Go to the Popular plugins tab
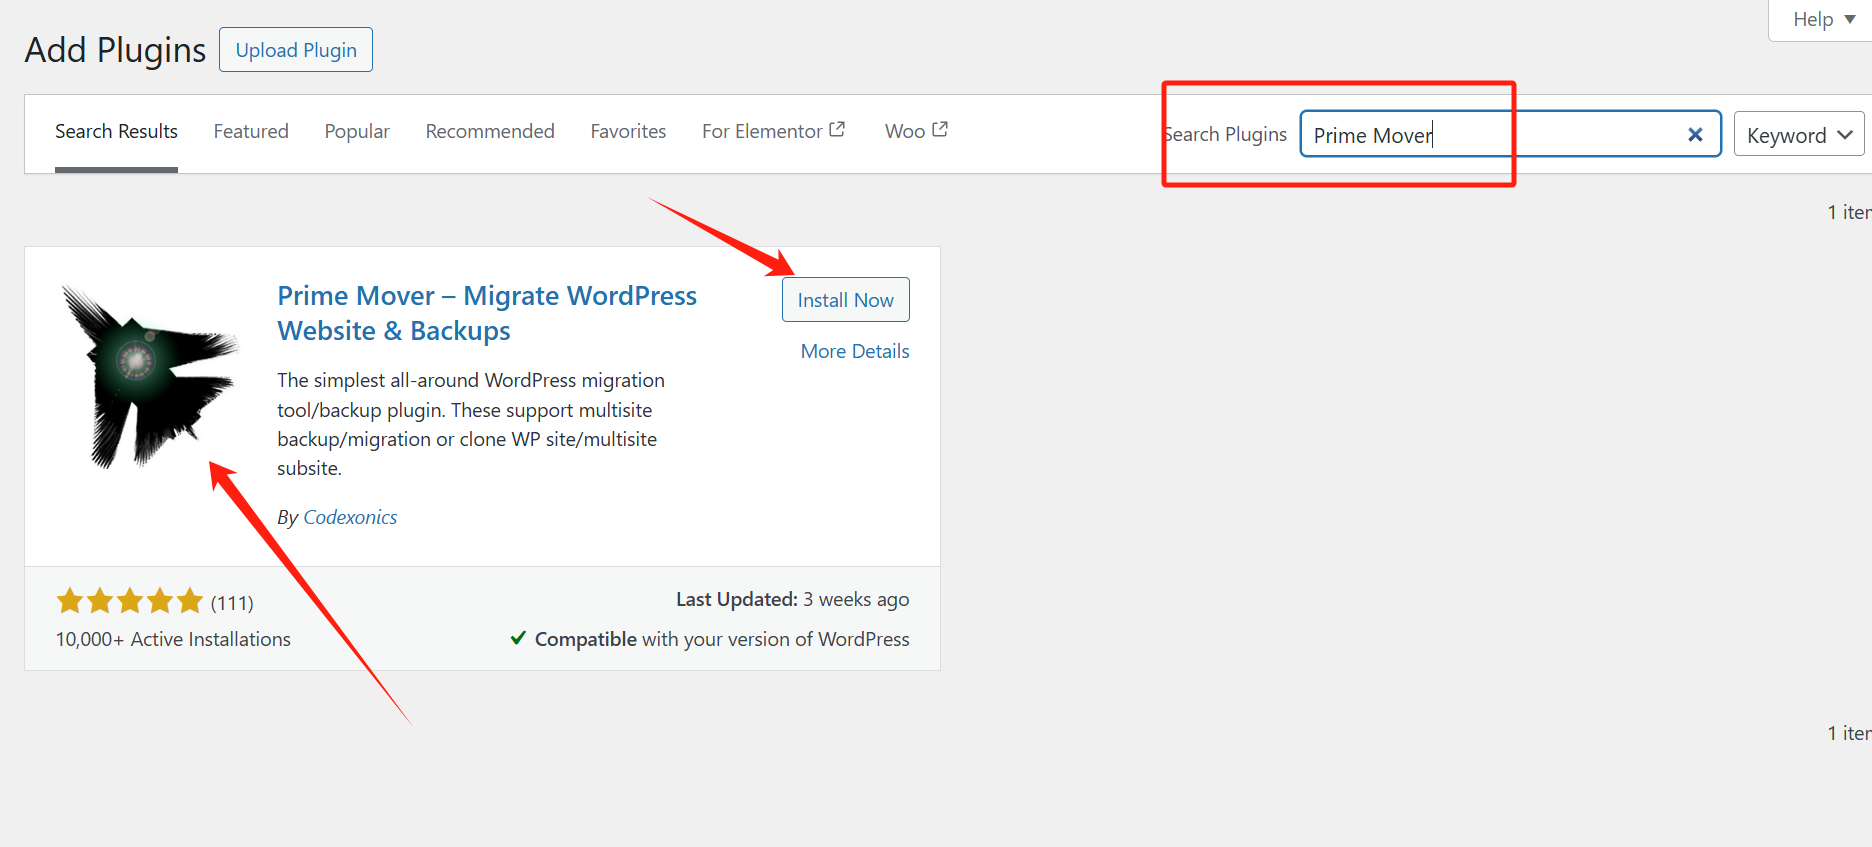This screenshot has height=847, width=1872. [x=357, y=131]
